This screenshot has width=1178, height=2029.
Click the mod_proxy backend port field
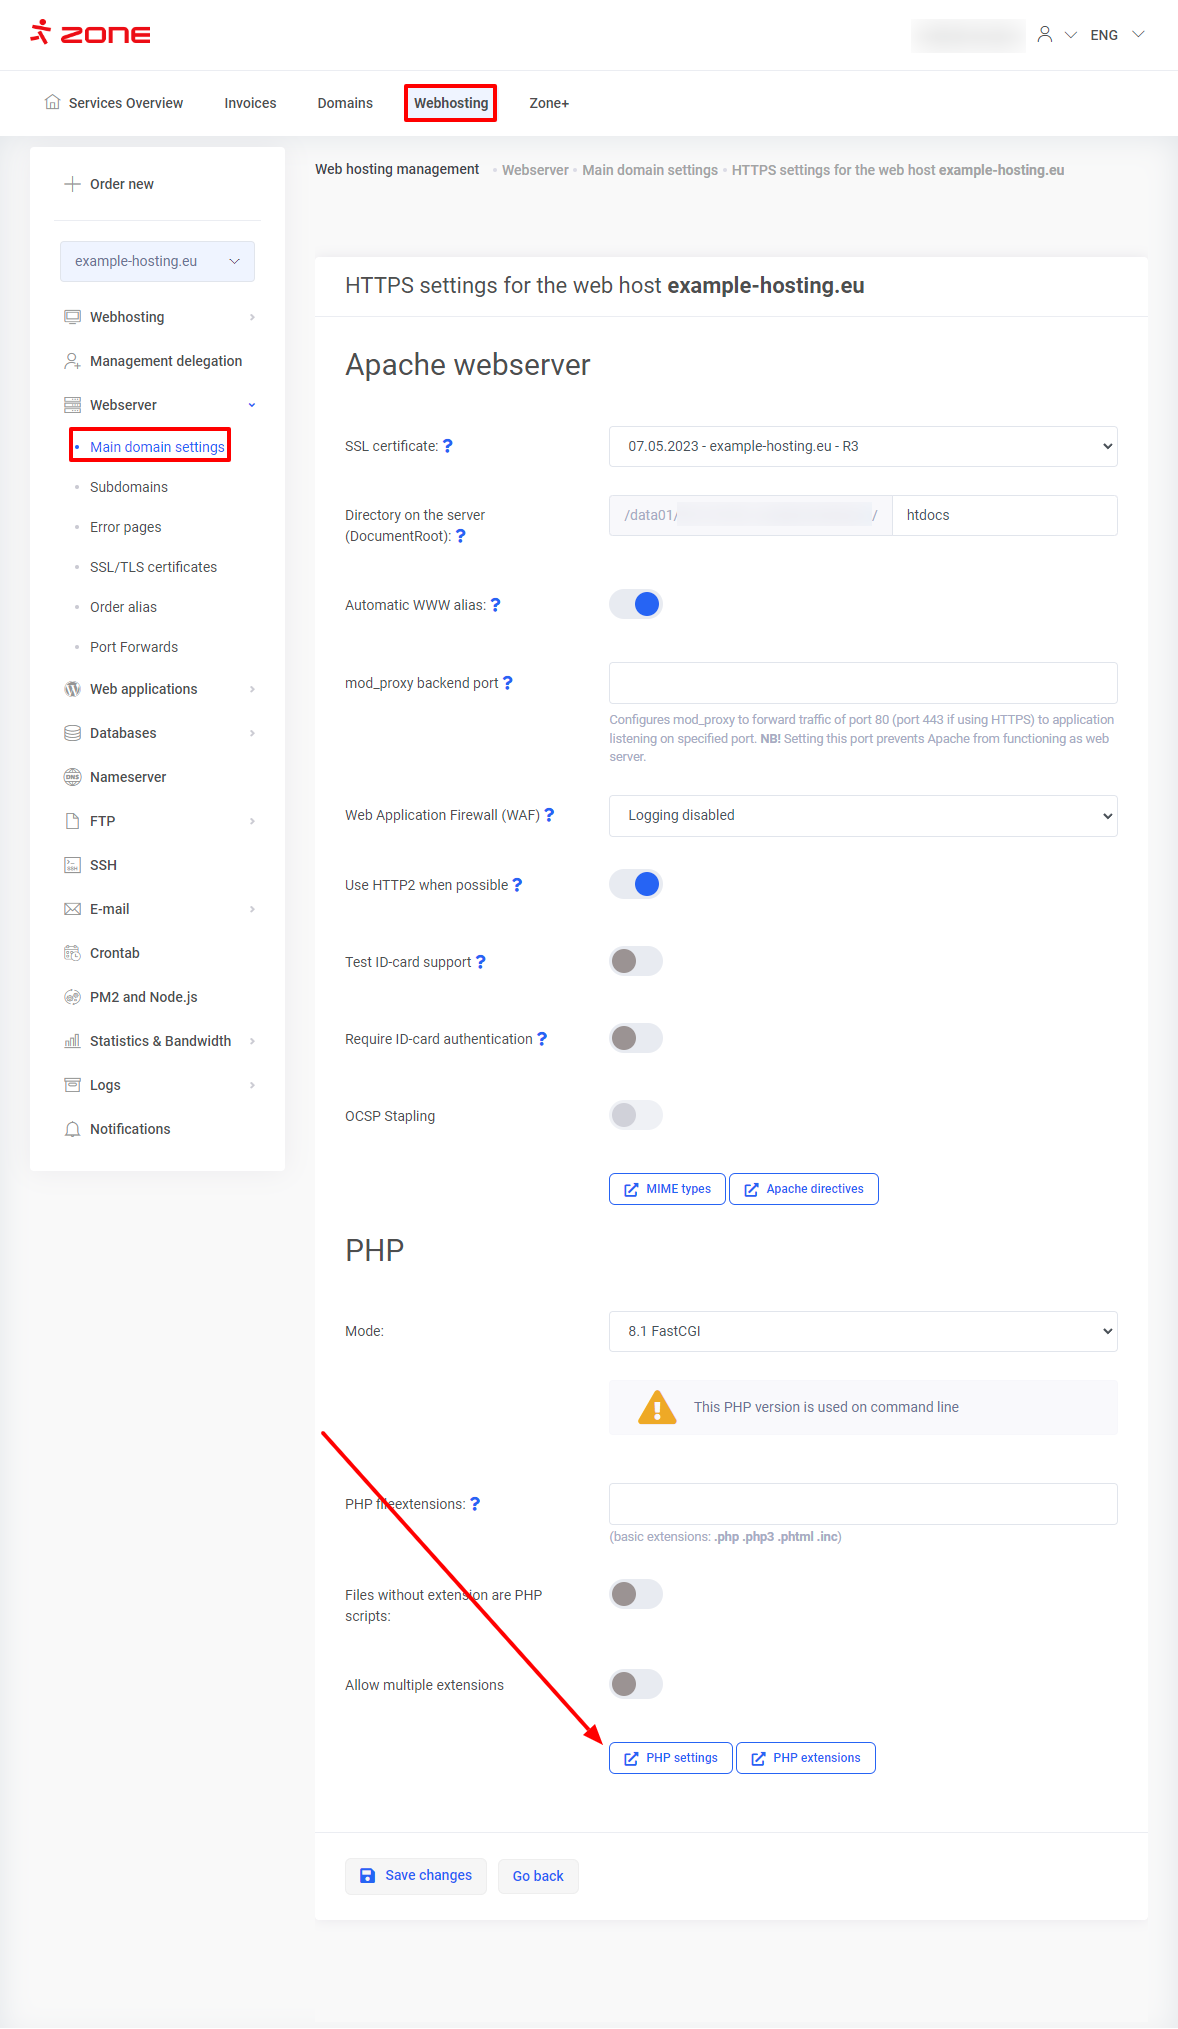(862, 683)
